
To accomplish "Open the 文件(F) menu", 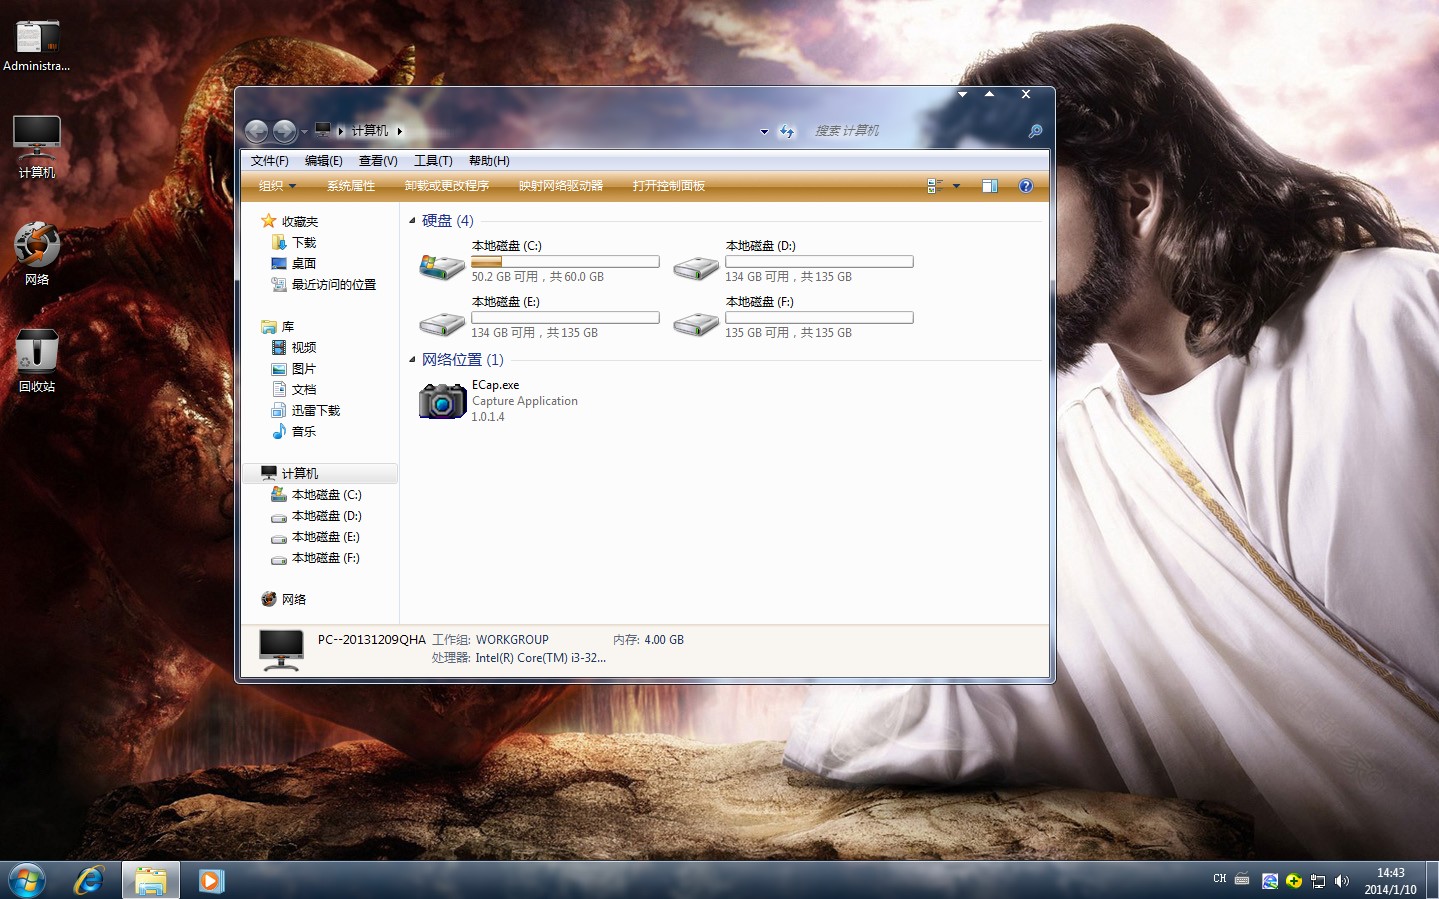I will (270, 161).
